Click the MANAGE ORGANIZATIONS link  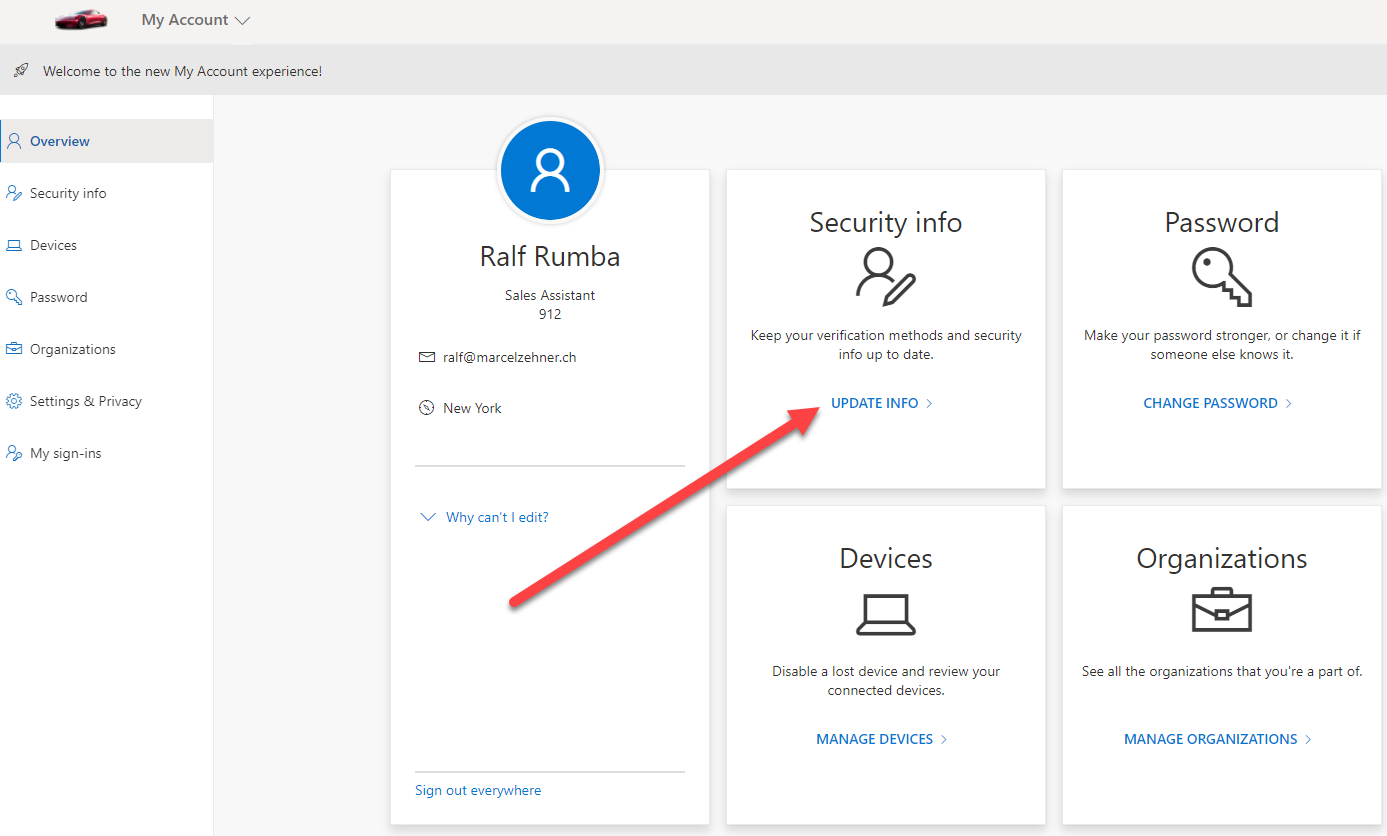coord(1211,739)
